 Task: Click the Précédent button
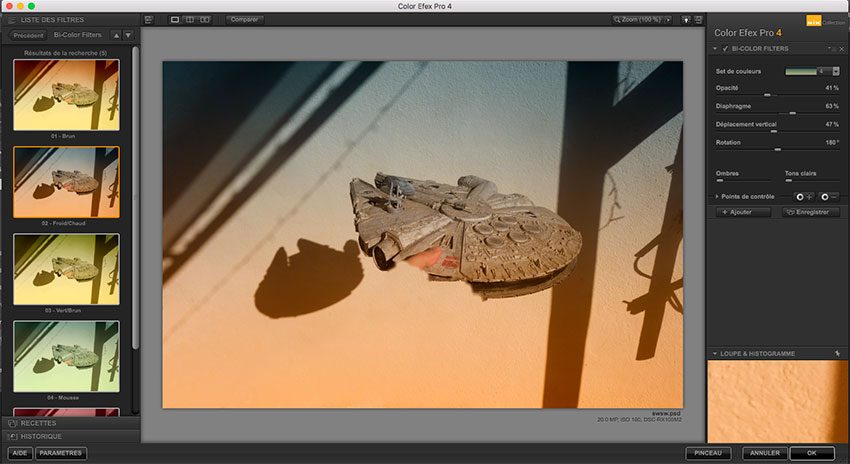pyautogui.click(x=28, y=35)
